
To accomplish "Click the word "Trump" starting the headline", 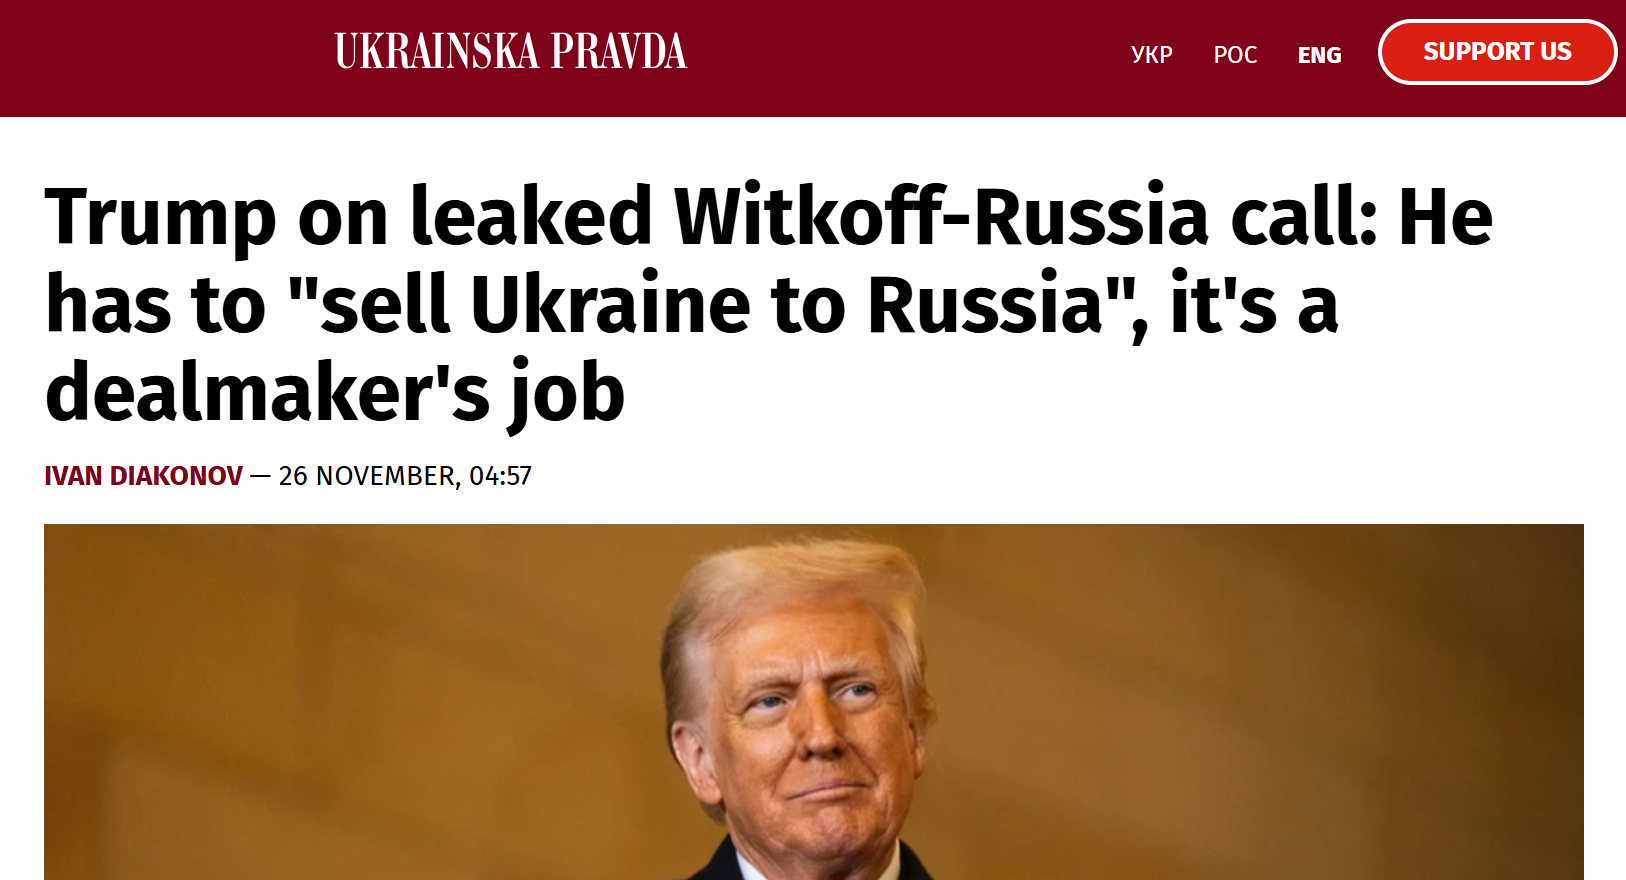I will click(160, 218).
